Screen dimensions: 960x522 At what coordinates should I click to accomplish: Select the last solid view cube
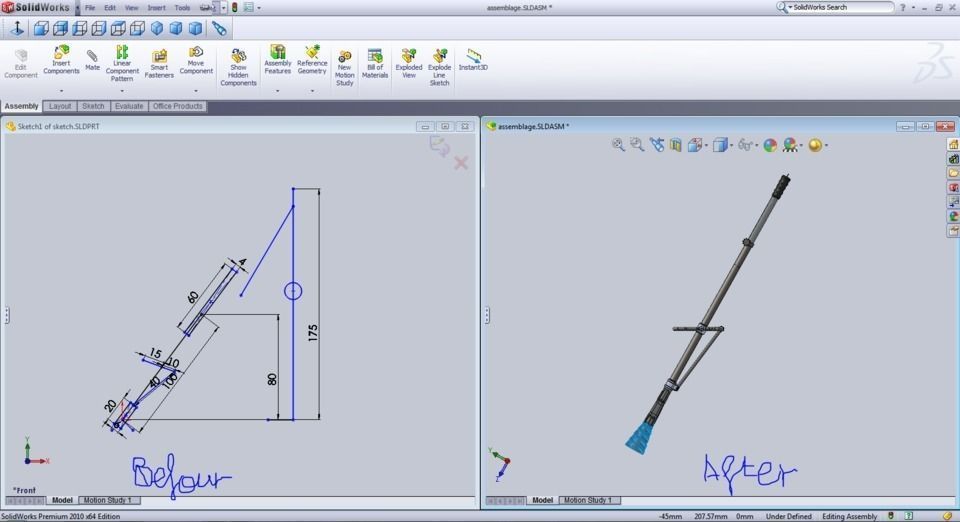[x=195, y=28]
